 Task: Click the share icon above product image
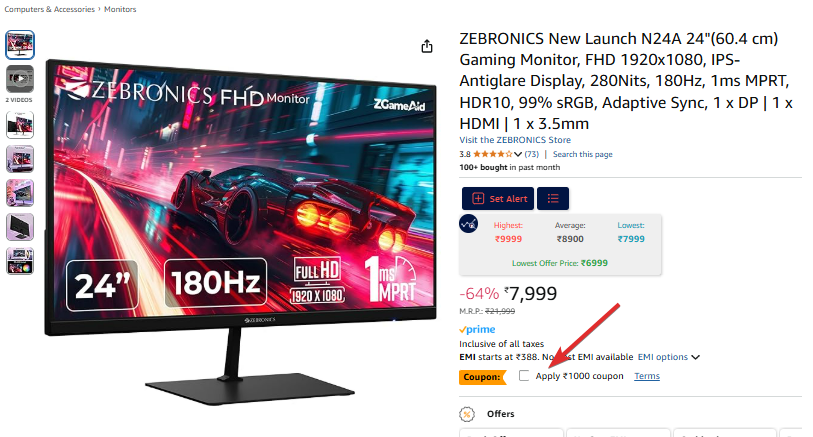[x=427, y=46]
